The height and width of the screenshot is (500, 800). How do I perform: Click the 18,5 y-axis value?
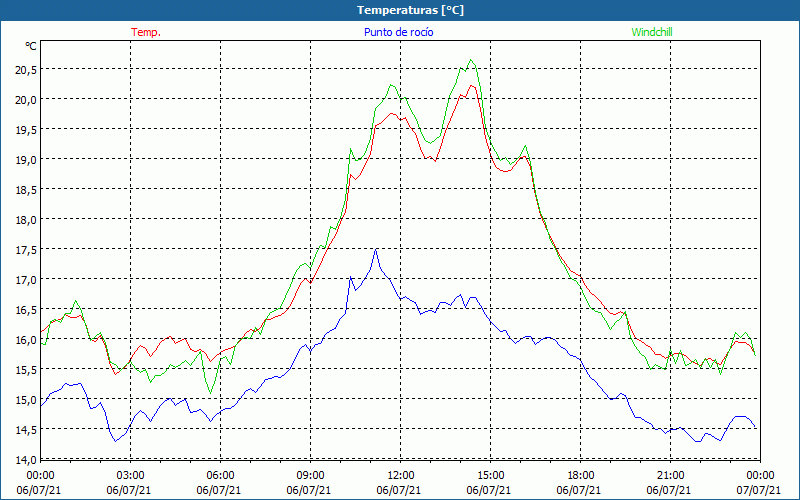26,190
